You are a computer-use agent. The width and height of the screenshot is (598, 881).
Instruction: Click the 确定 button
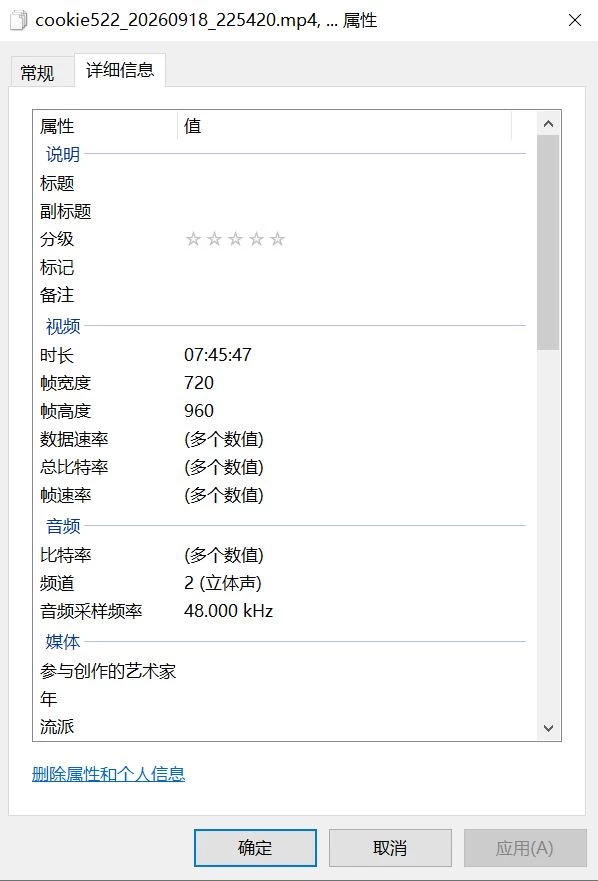coord(255,848)
